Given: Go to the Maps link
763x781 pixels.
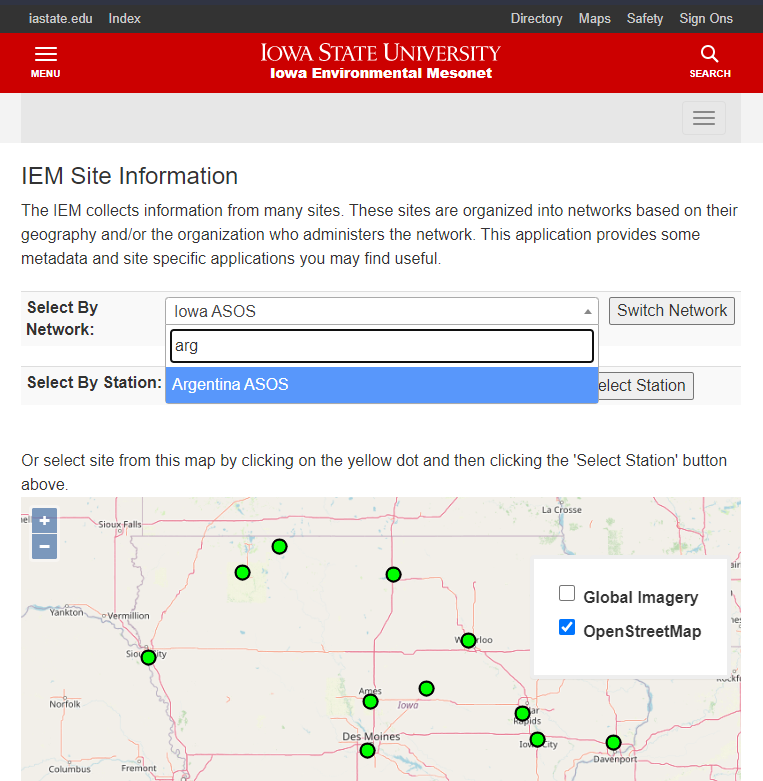Looking at the screenshot, I should [595, 18].
